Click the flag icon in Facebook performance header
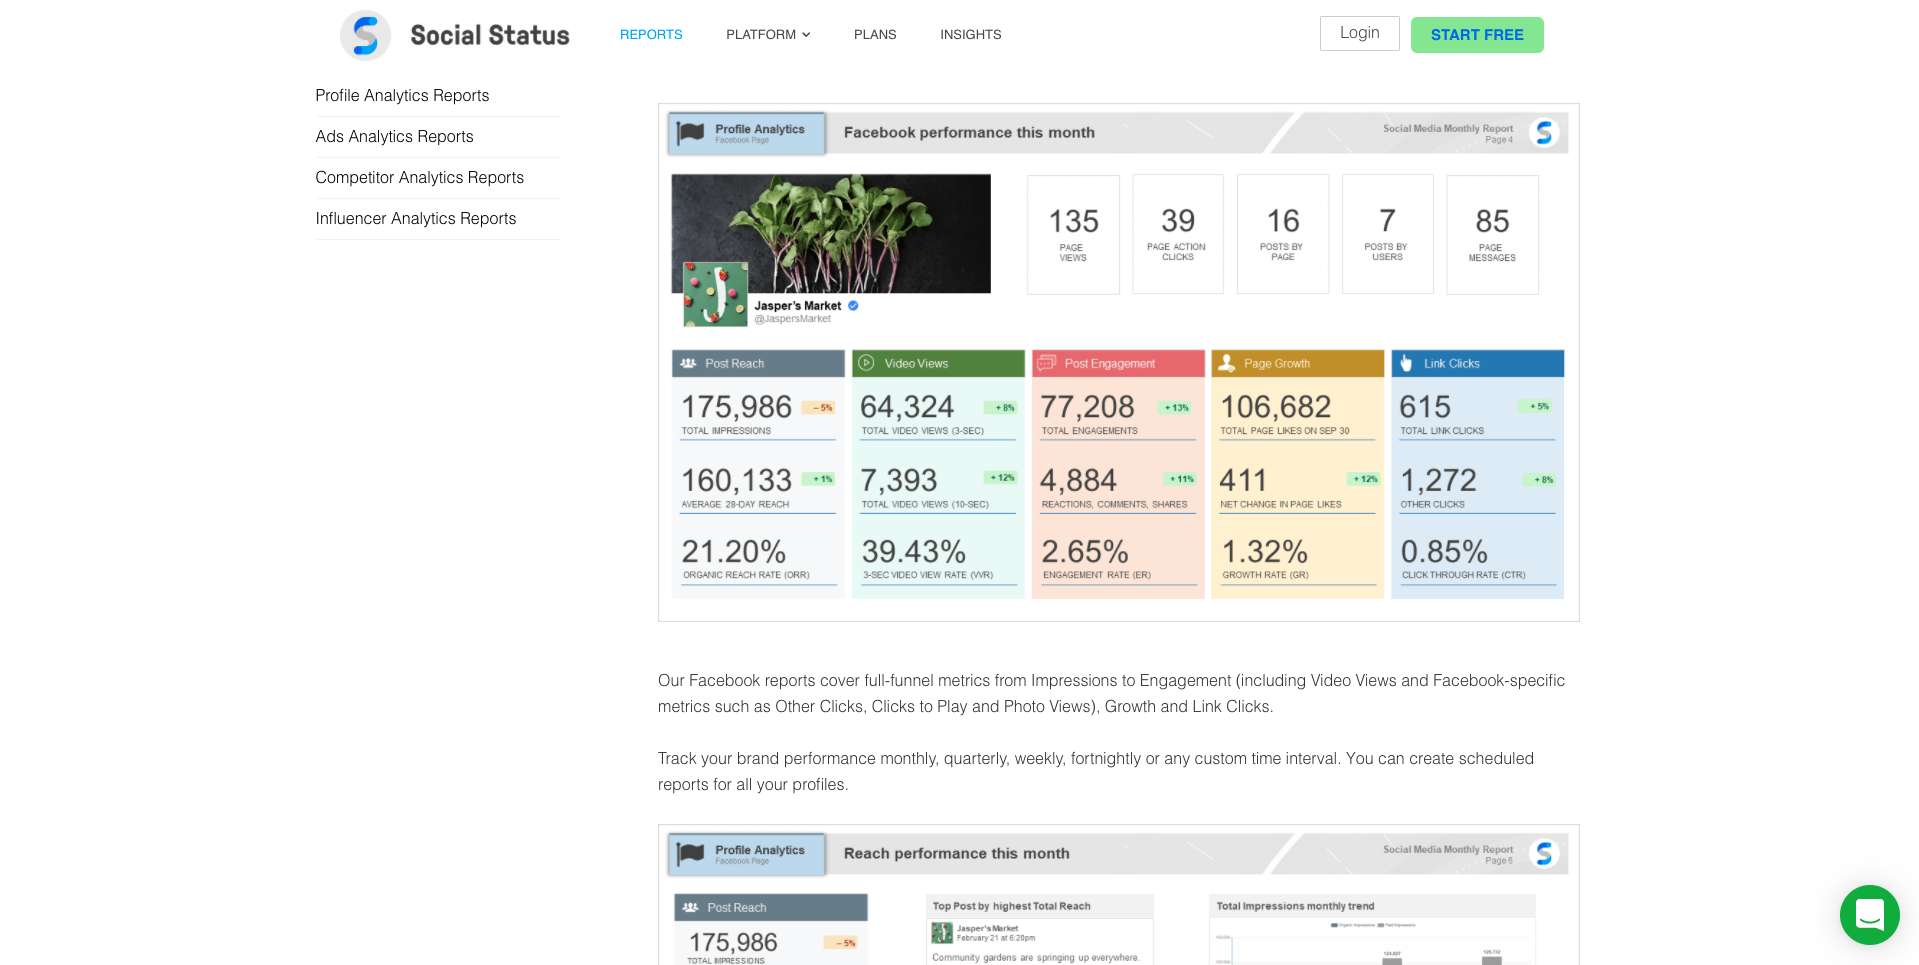 point(691,133)
